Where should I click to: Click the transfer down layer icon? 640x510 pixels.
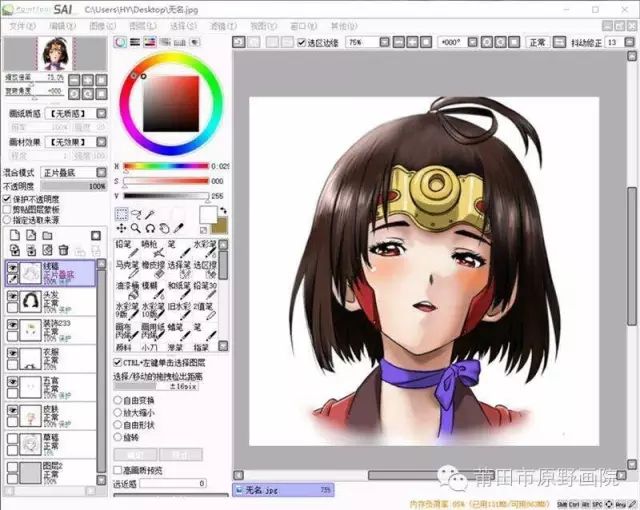point(15,250)
